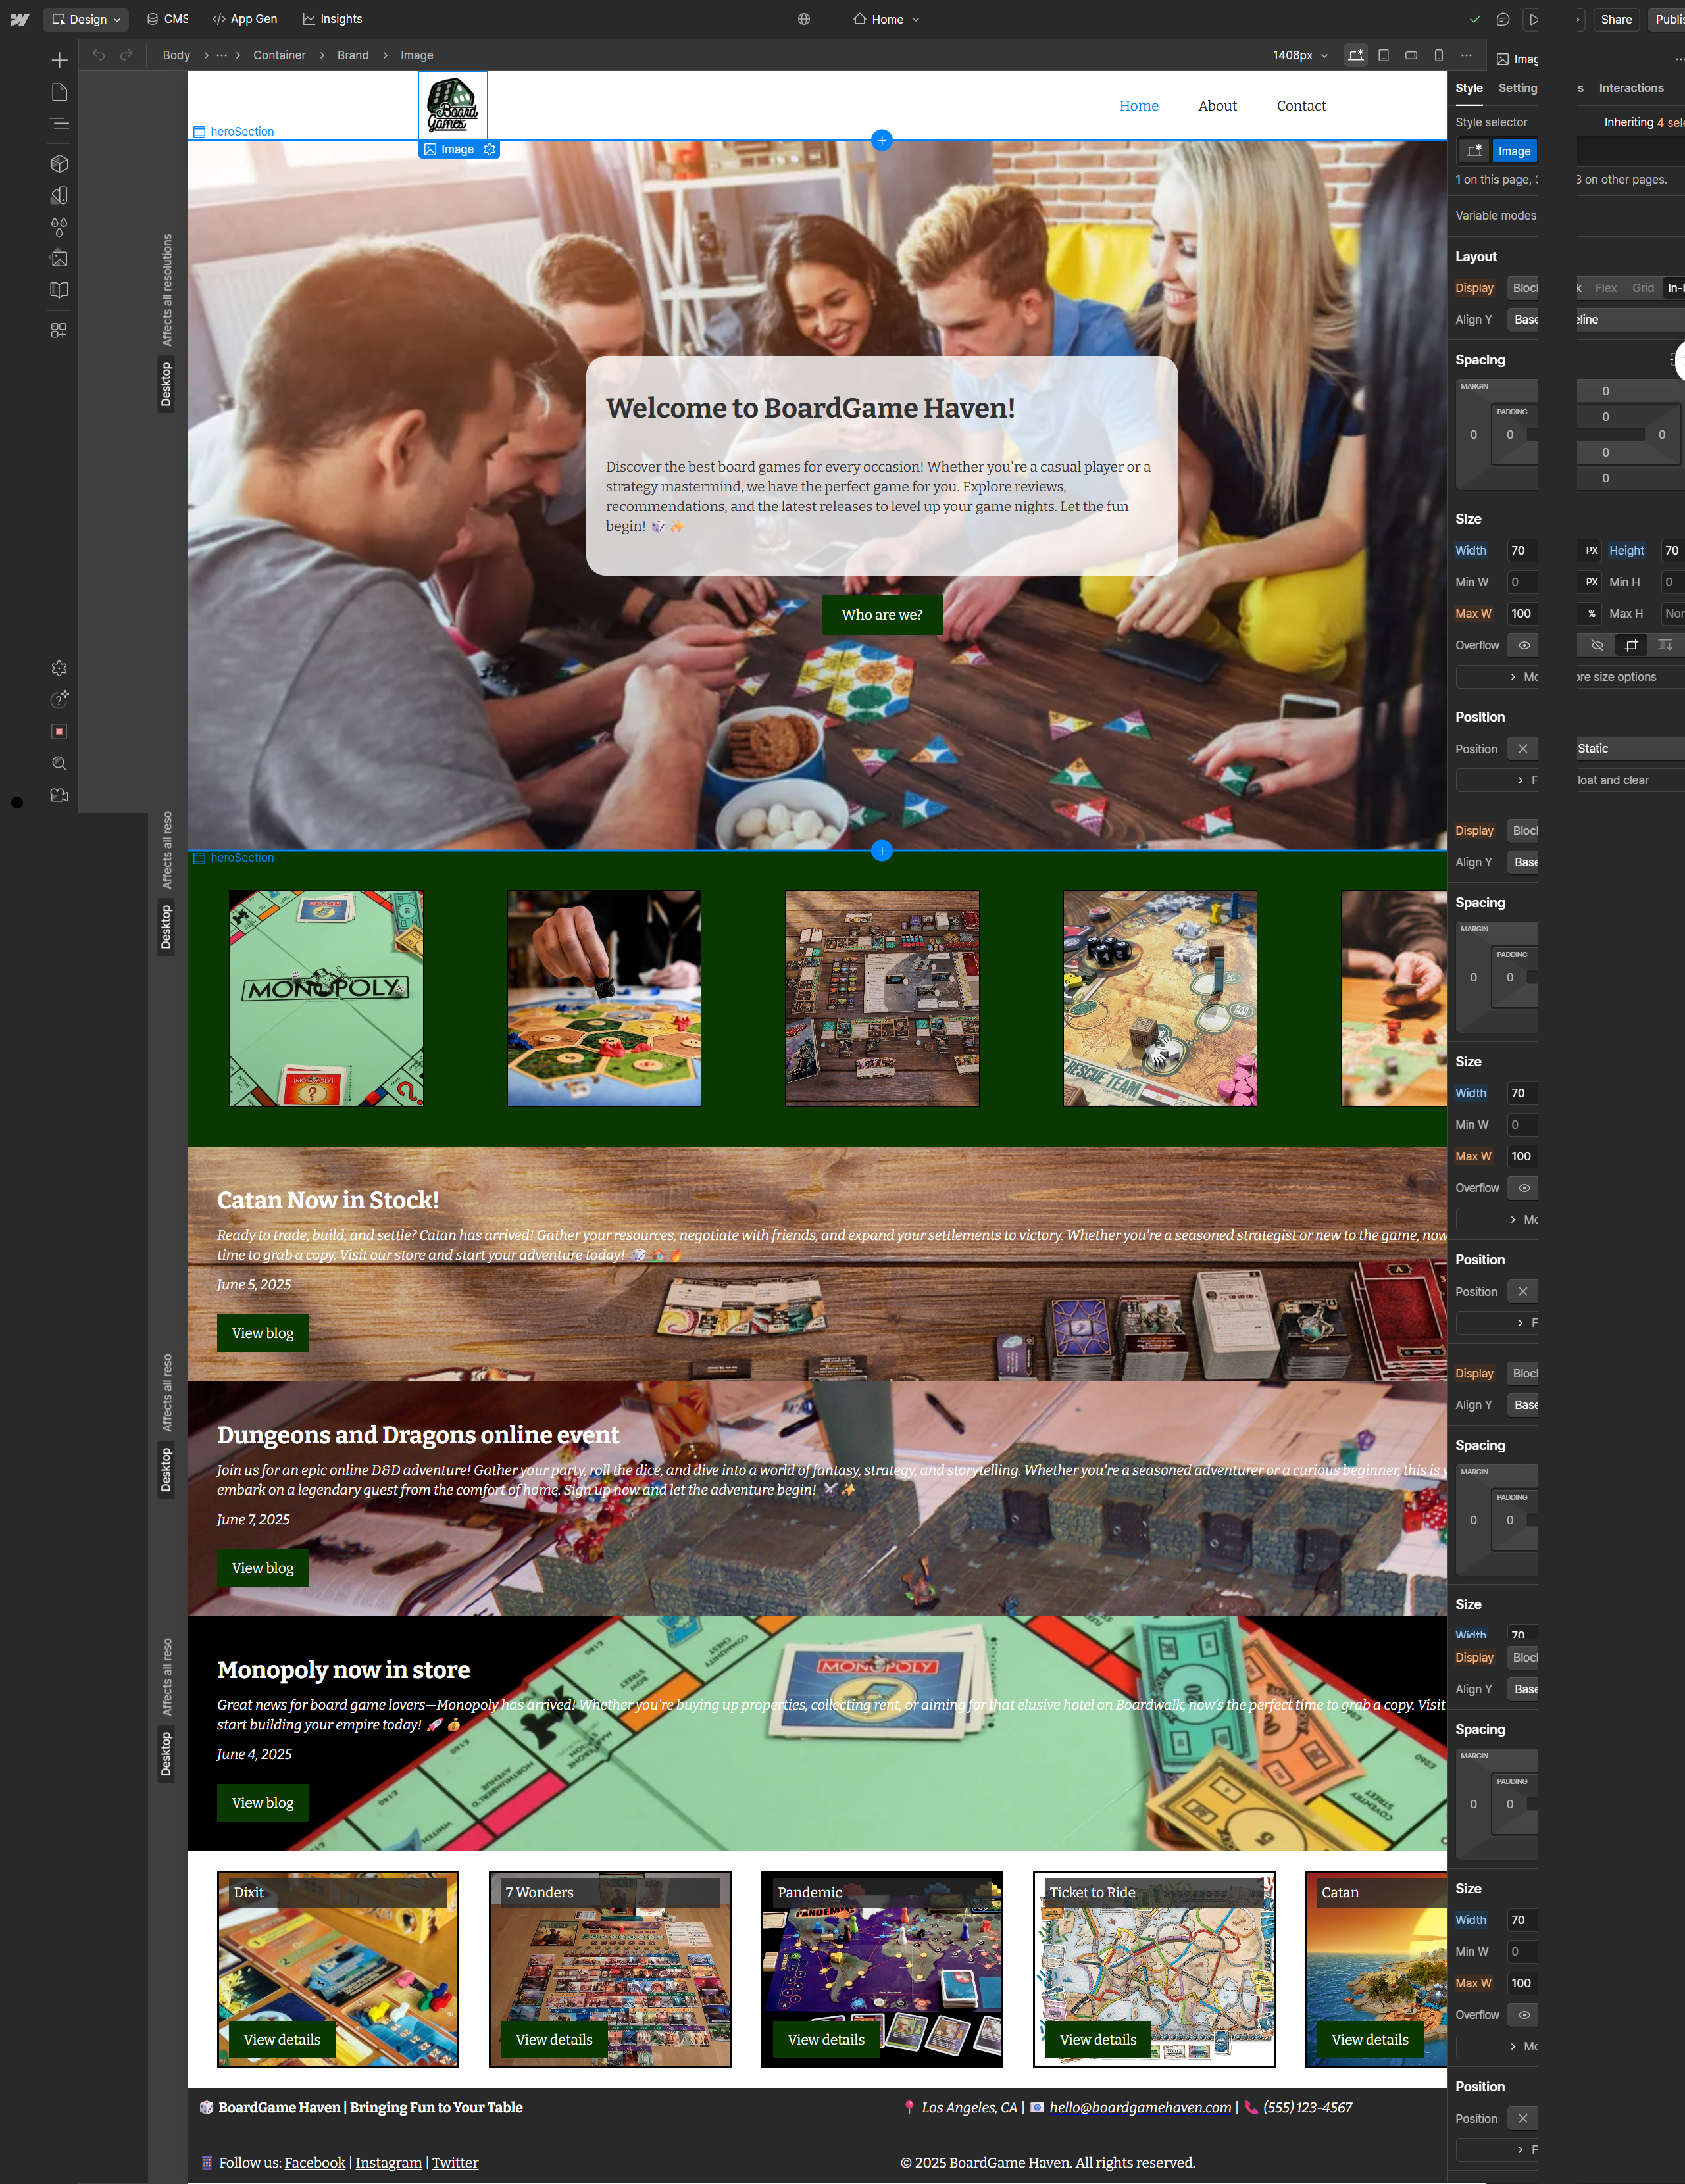Expand More size options
1685x2184 pixels.
1630,677
